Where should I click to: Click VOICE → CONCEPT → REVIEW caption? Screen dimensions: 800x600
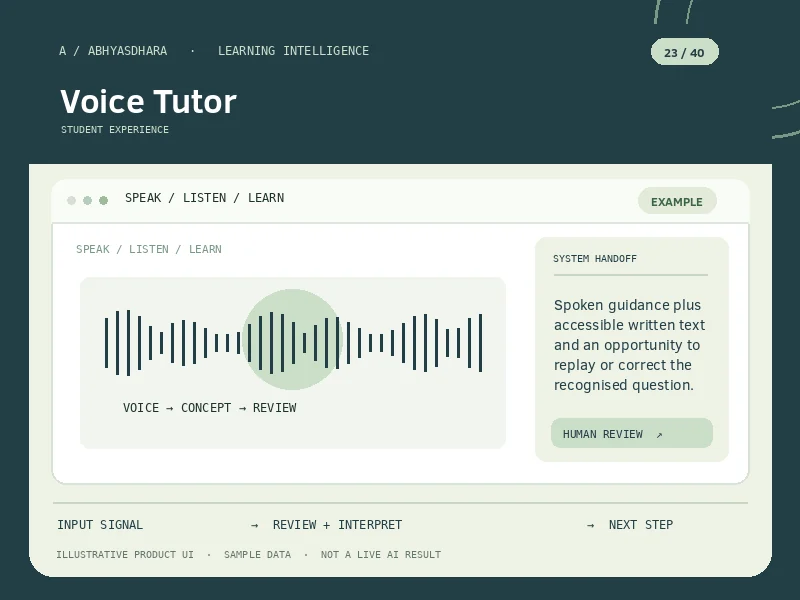coord(210,408)
